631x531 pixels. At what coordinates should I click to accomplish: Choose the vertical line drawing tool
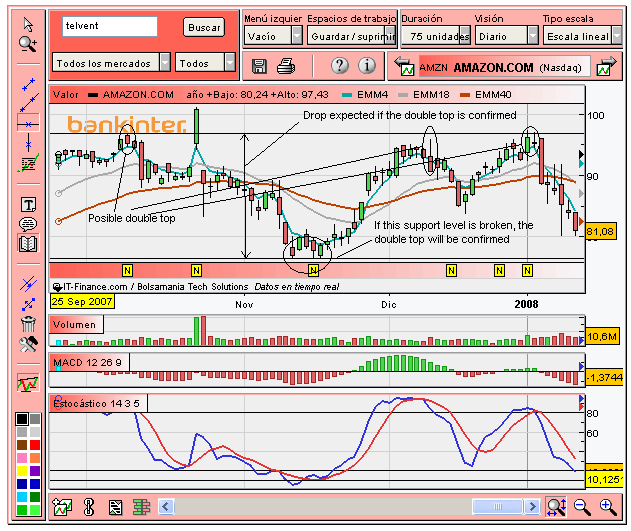(x=28, y=143)
